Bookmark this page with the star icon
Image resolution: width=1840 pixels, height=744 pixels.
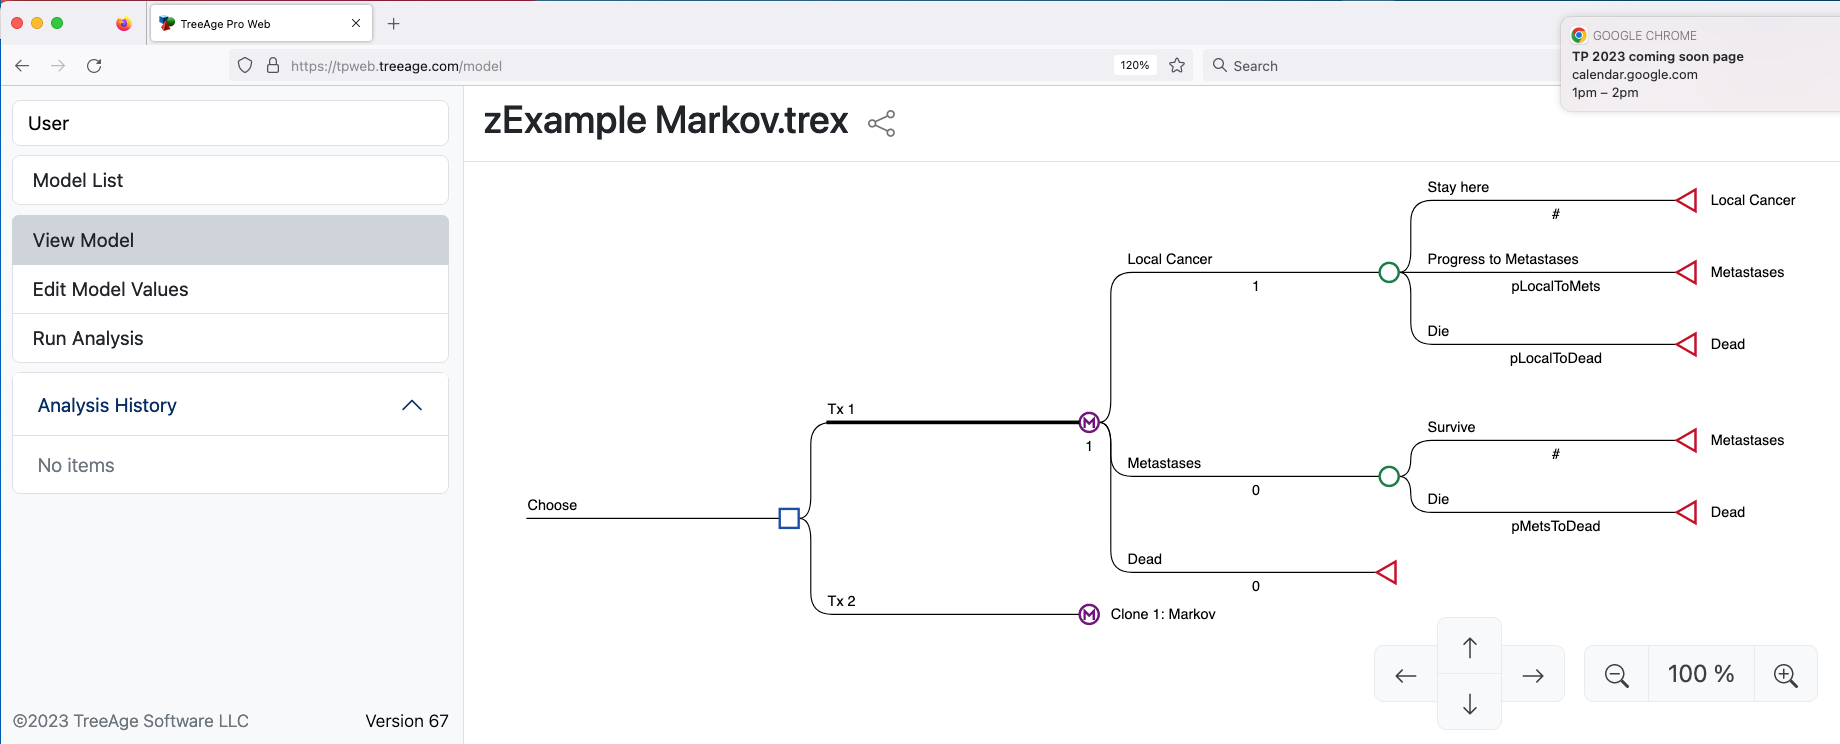coord(1177,65)
